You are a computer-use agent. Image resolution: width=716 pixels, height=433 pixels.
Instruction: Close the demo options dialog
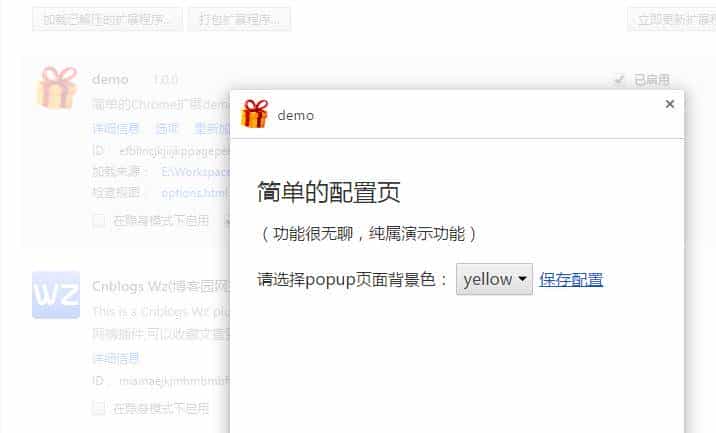(669, 104)
